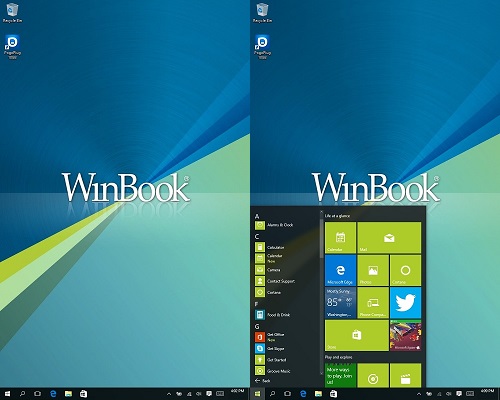The height and width of the screenshot is (400, 500).
Task: Open Get Office in the app list
Action: coord(270,337)
